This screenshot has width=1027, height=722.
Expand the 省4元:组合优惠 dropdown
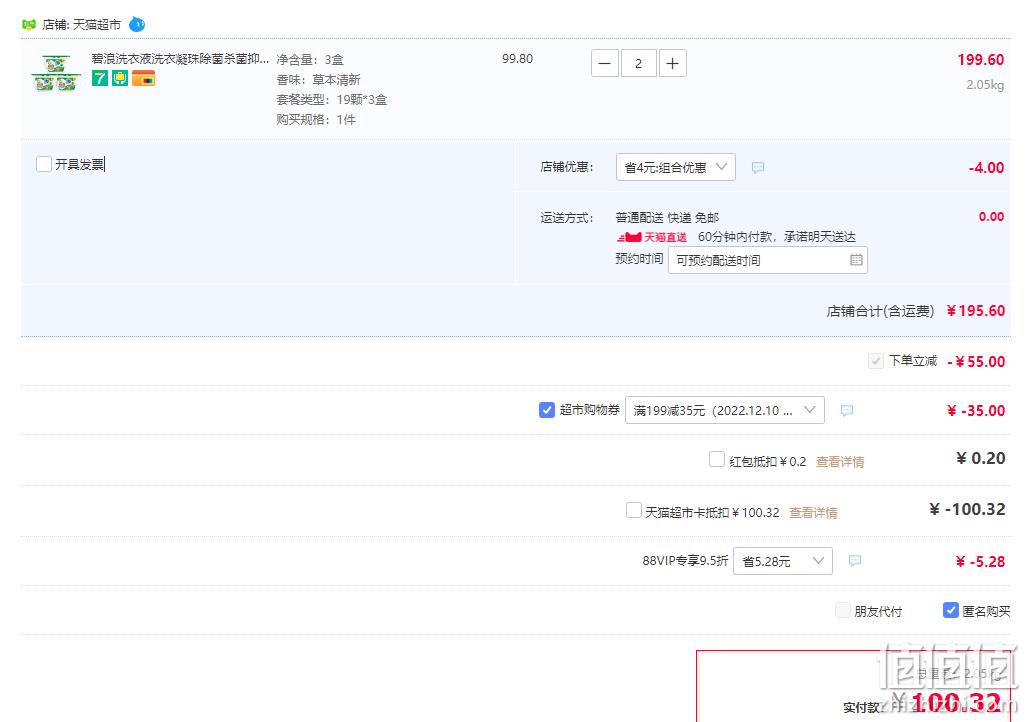tap(676, 167)
